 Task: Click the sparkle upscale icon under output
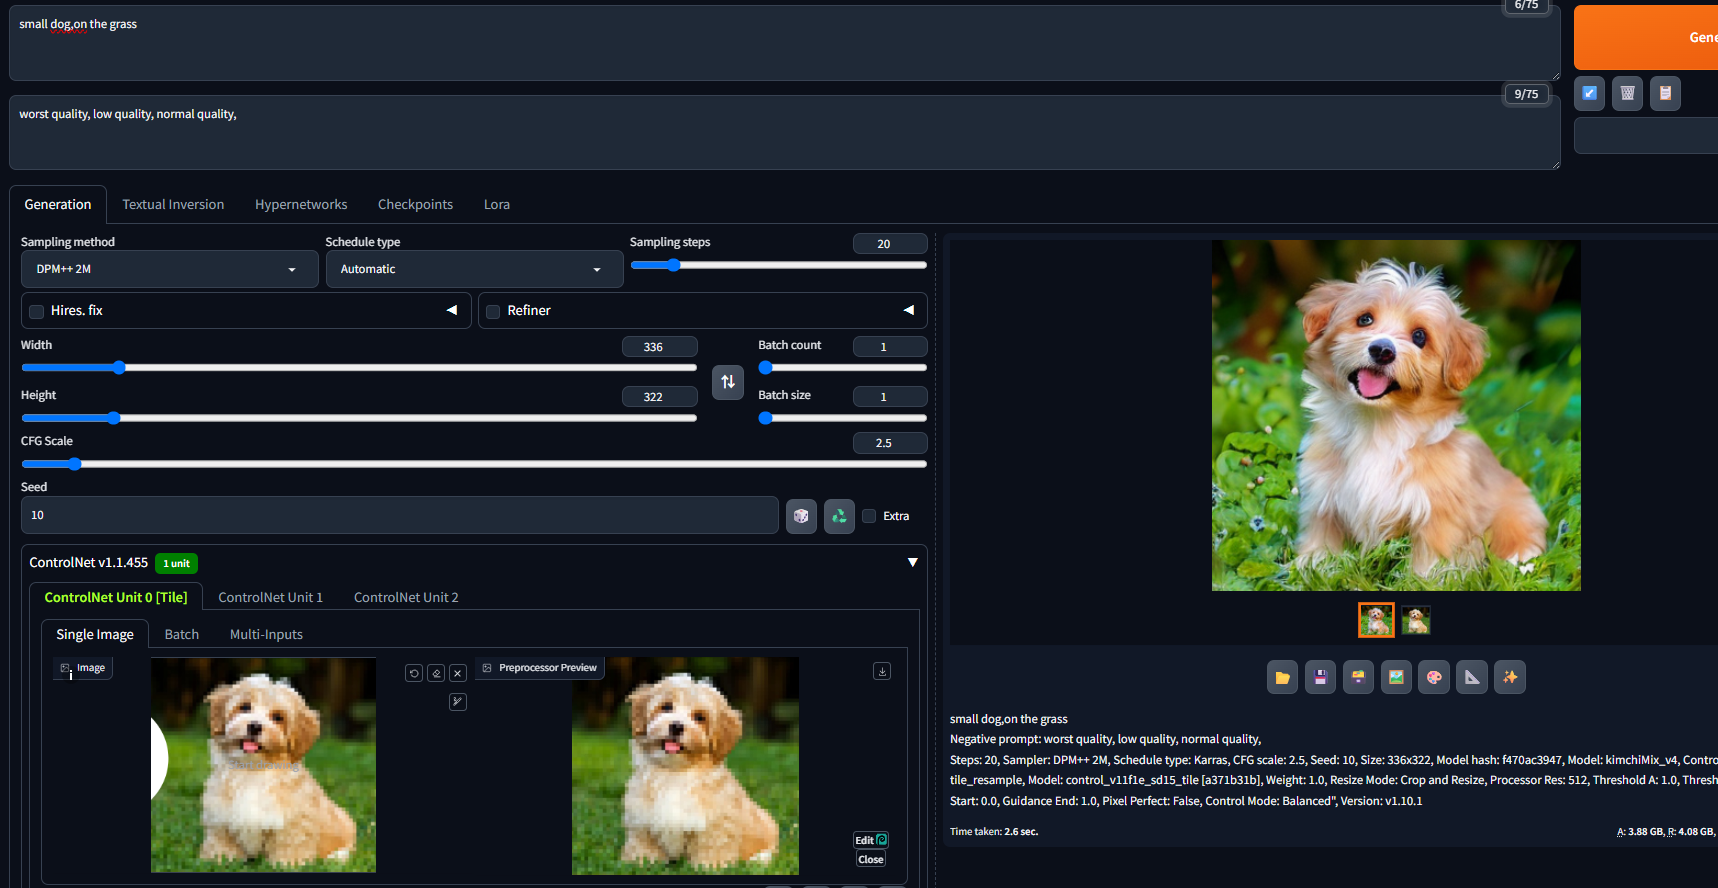coord(1510,677)
